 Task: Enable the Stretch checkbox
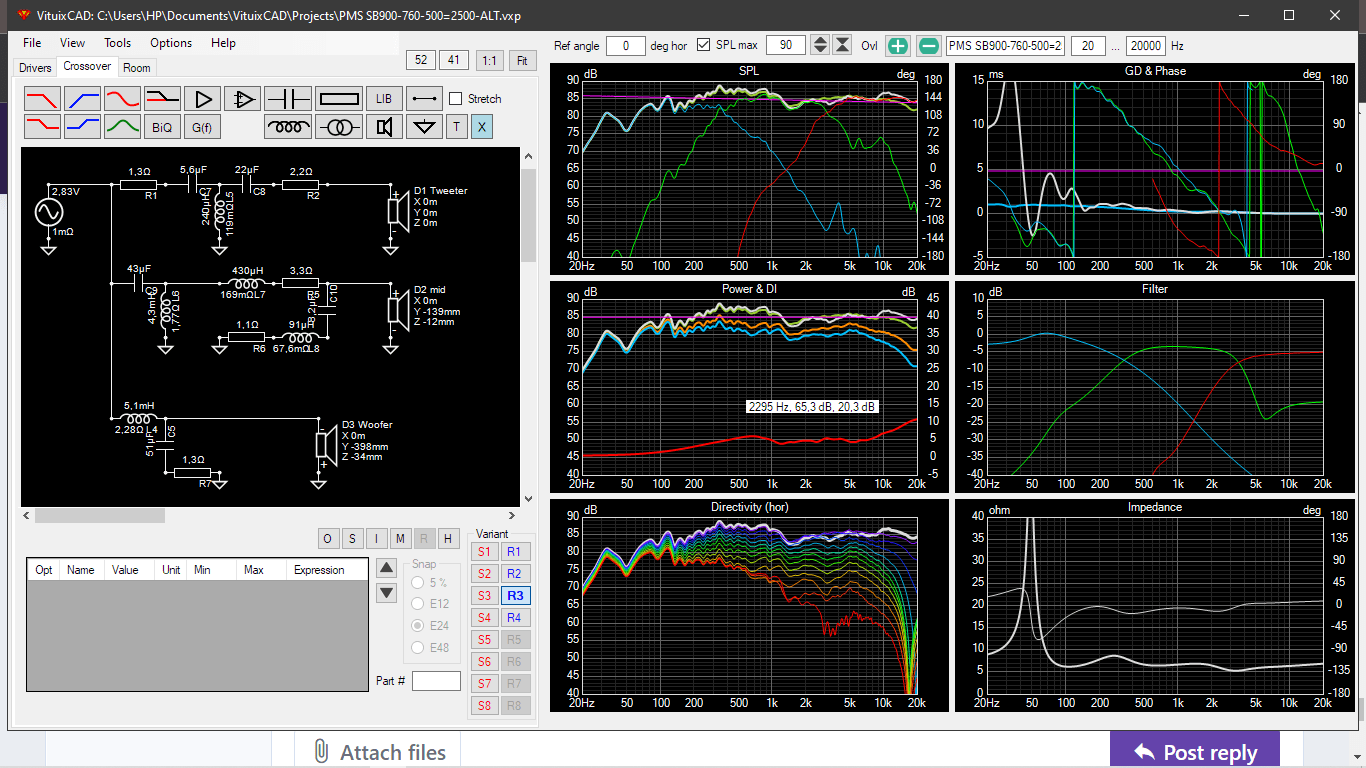coord(456,99)
